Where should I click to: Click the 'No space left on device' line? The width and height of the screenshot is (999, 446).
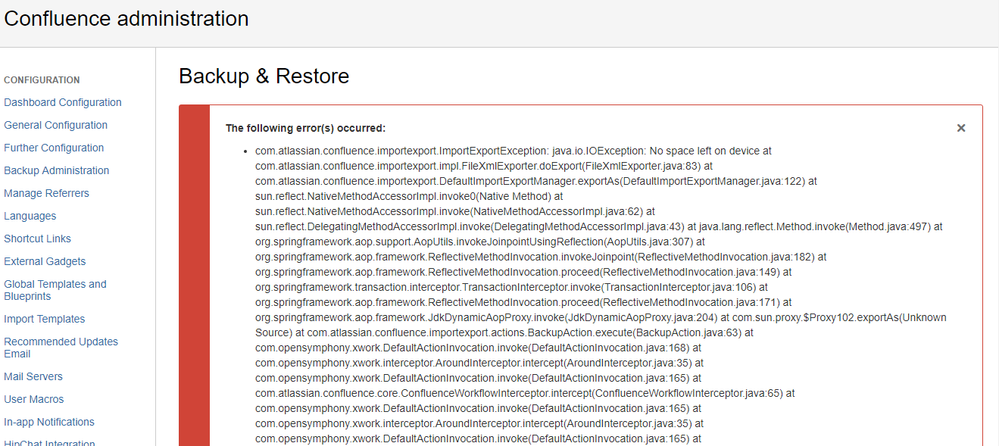514,151
